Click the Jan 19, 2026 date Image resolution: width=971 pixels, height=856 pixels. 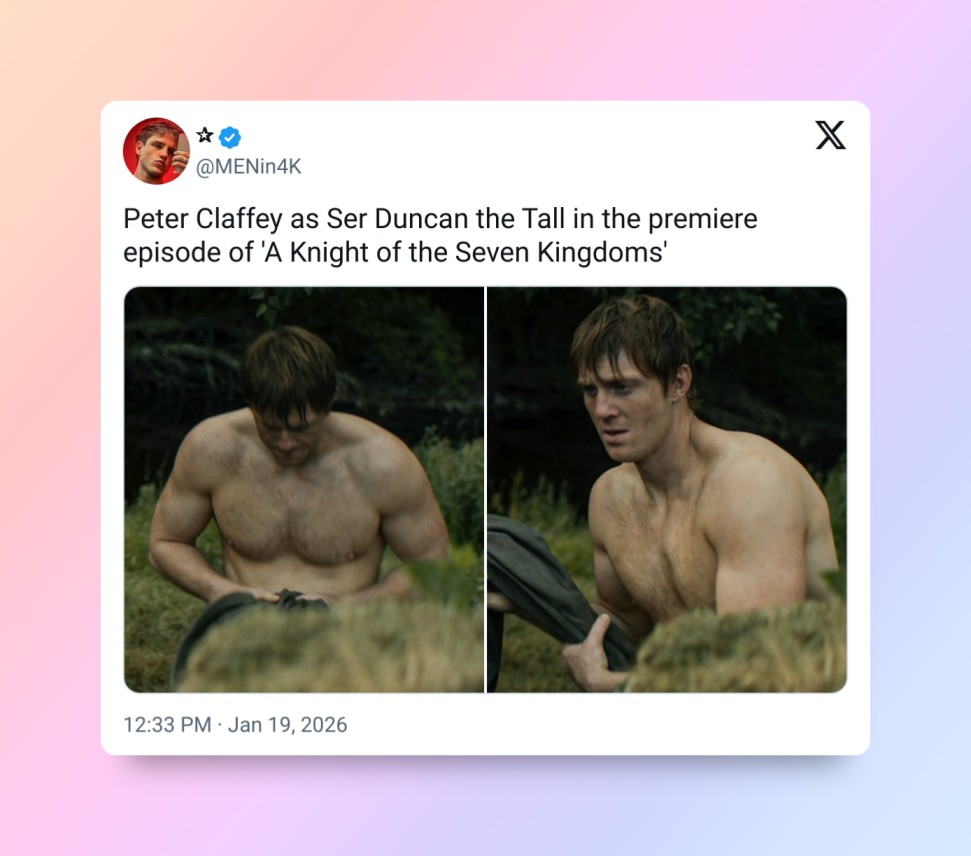pyautogui.click(x=287, y=725)
